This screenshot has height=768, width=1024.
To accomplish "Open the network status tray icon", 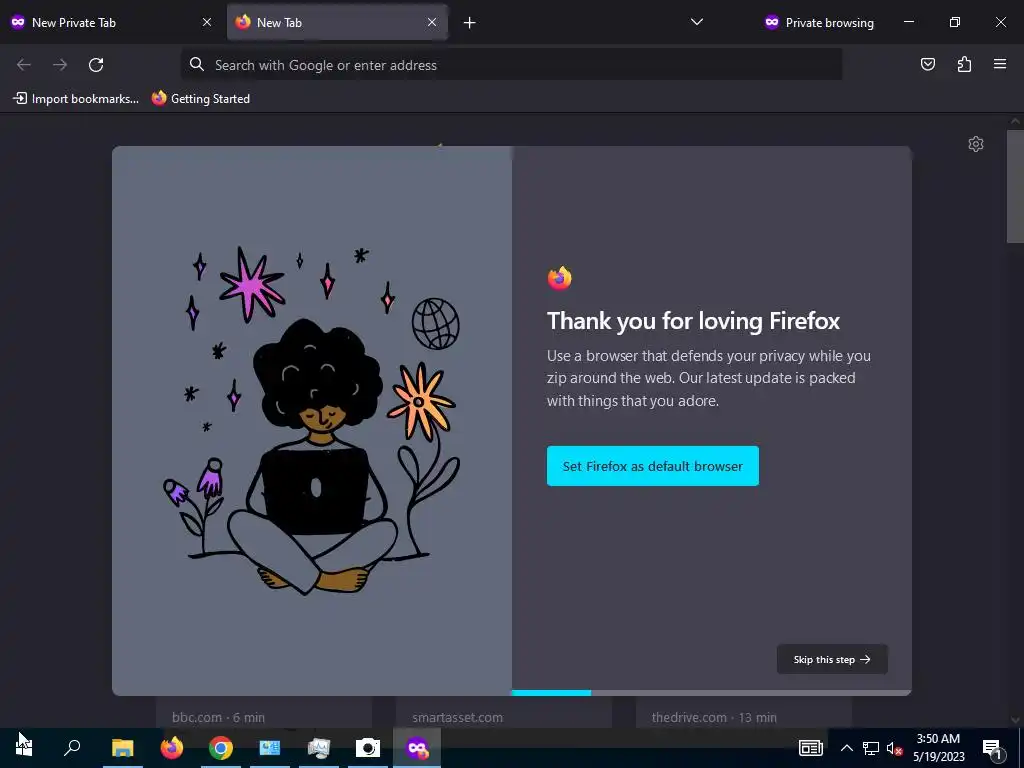I will click(871, 748).
